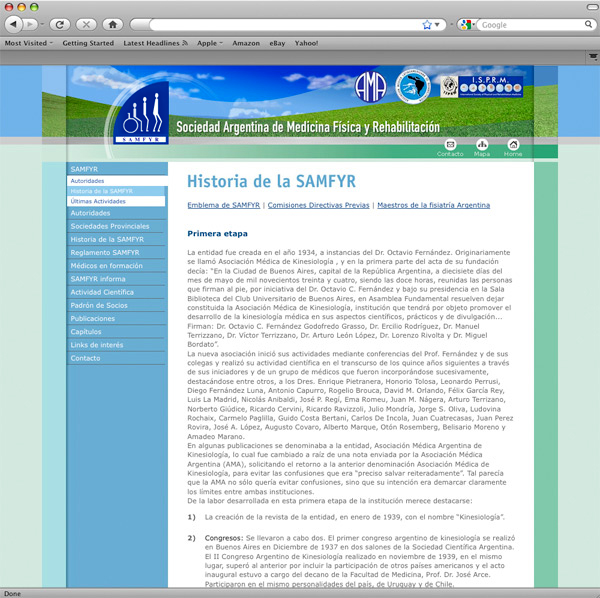Expand the Most Visited bookmarks dropdown
This screenshot has height=598, width=600.
pyautogui.click(x=29, y=44)
